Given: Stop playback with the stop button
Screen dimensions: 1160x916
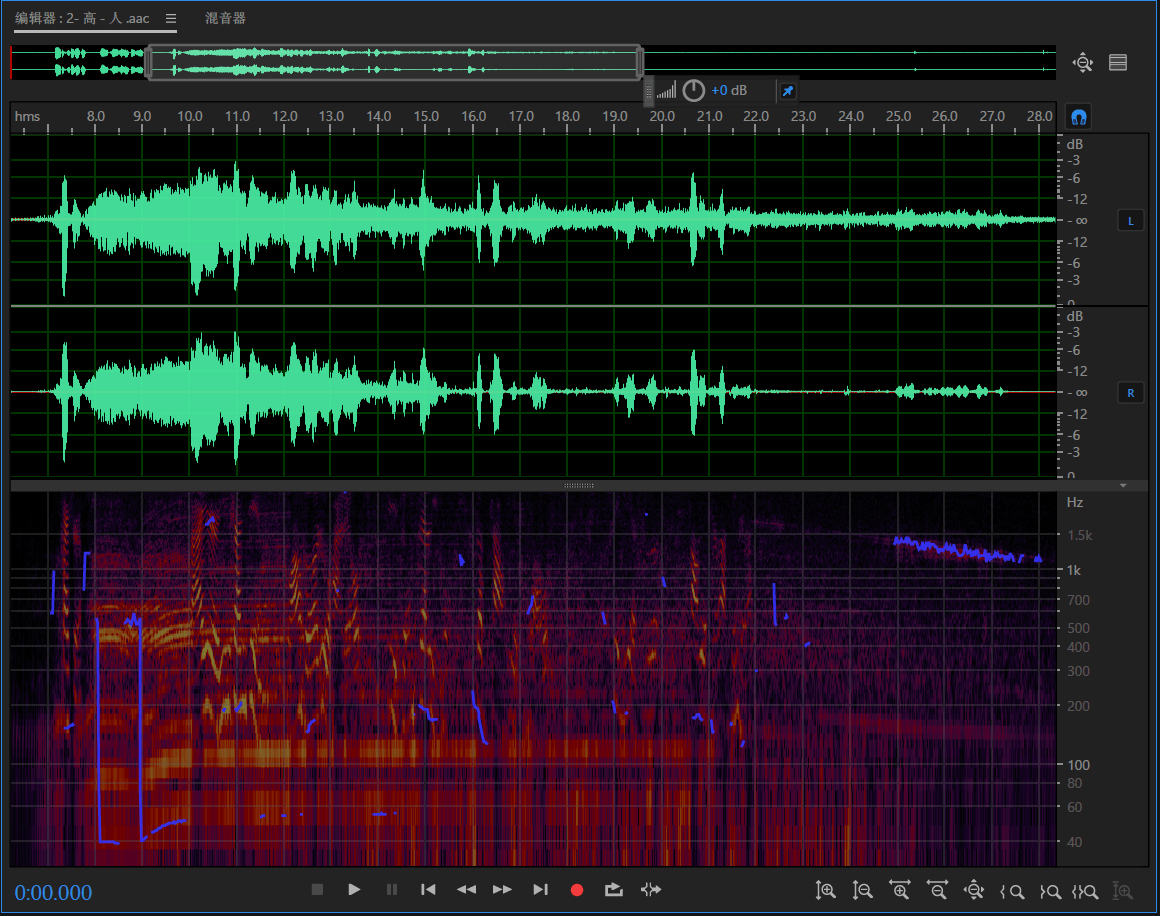Looking at the screenshot, I should [317, 889].
